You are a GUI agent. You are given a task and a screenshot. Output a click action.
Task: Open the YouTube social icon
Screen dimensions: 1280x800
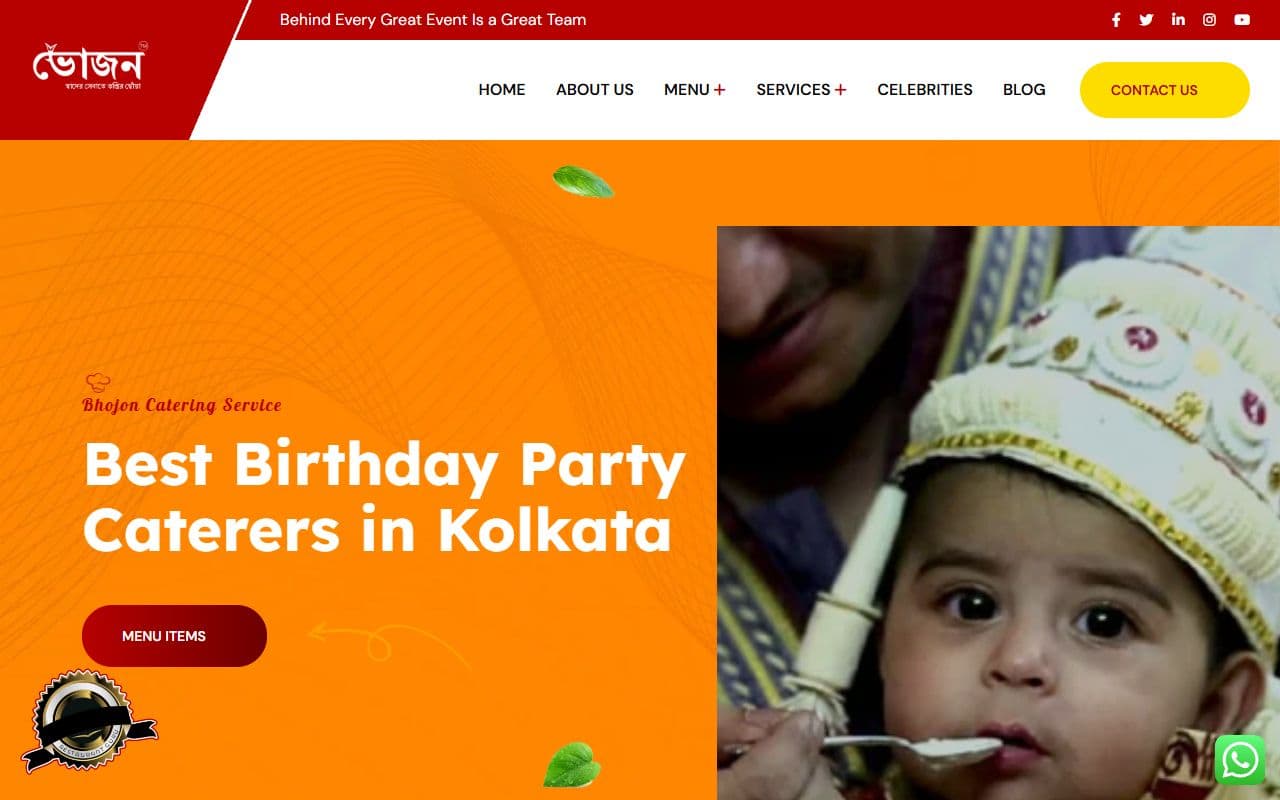(1242, 20)
